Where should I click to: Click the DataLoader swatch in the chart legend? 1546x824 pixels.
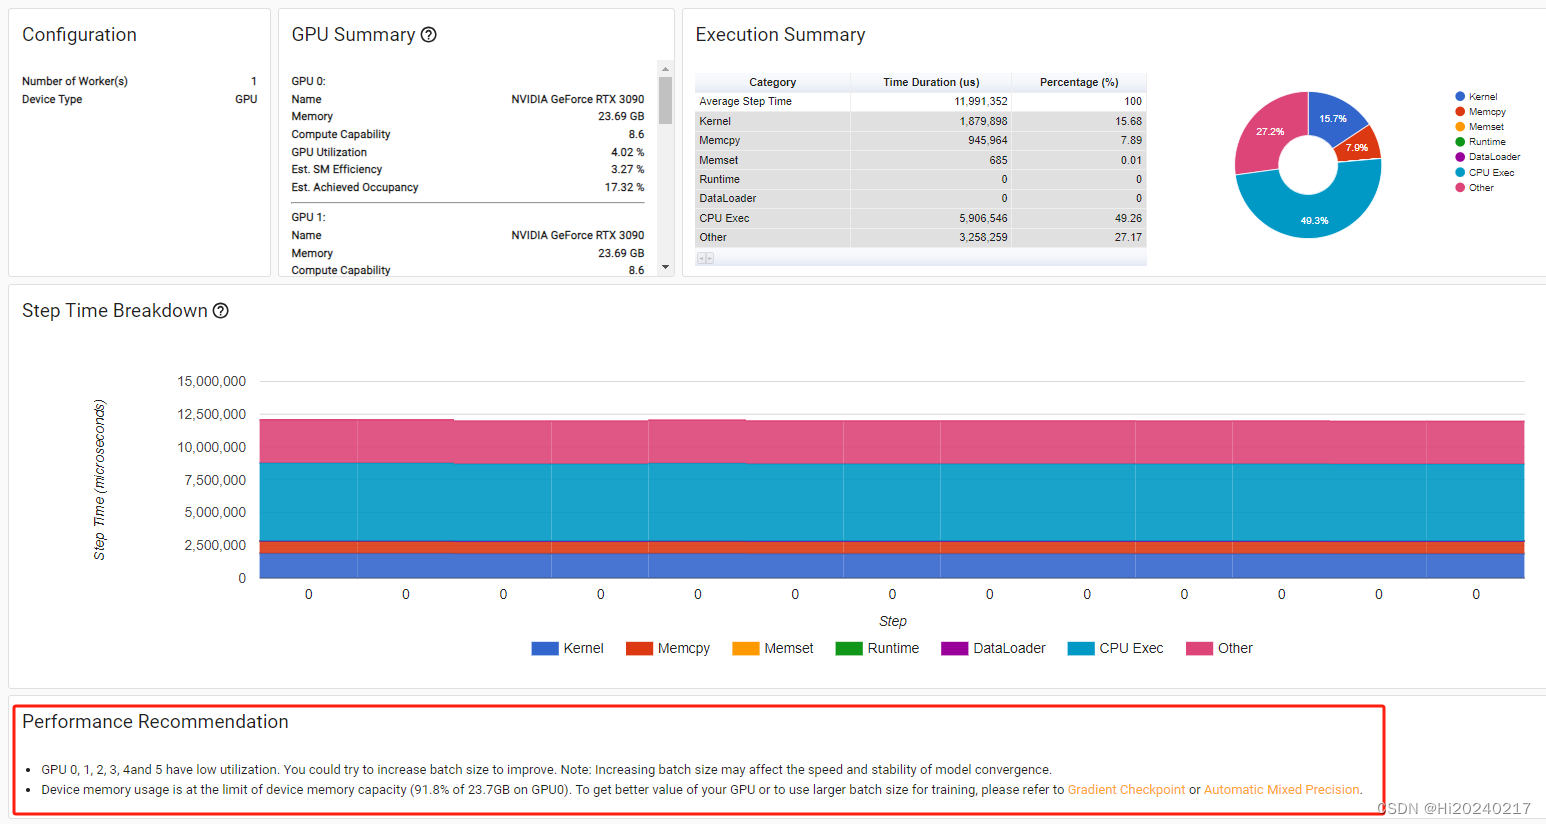pyautogui.click(x=955, y=649)
